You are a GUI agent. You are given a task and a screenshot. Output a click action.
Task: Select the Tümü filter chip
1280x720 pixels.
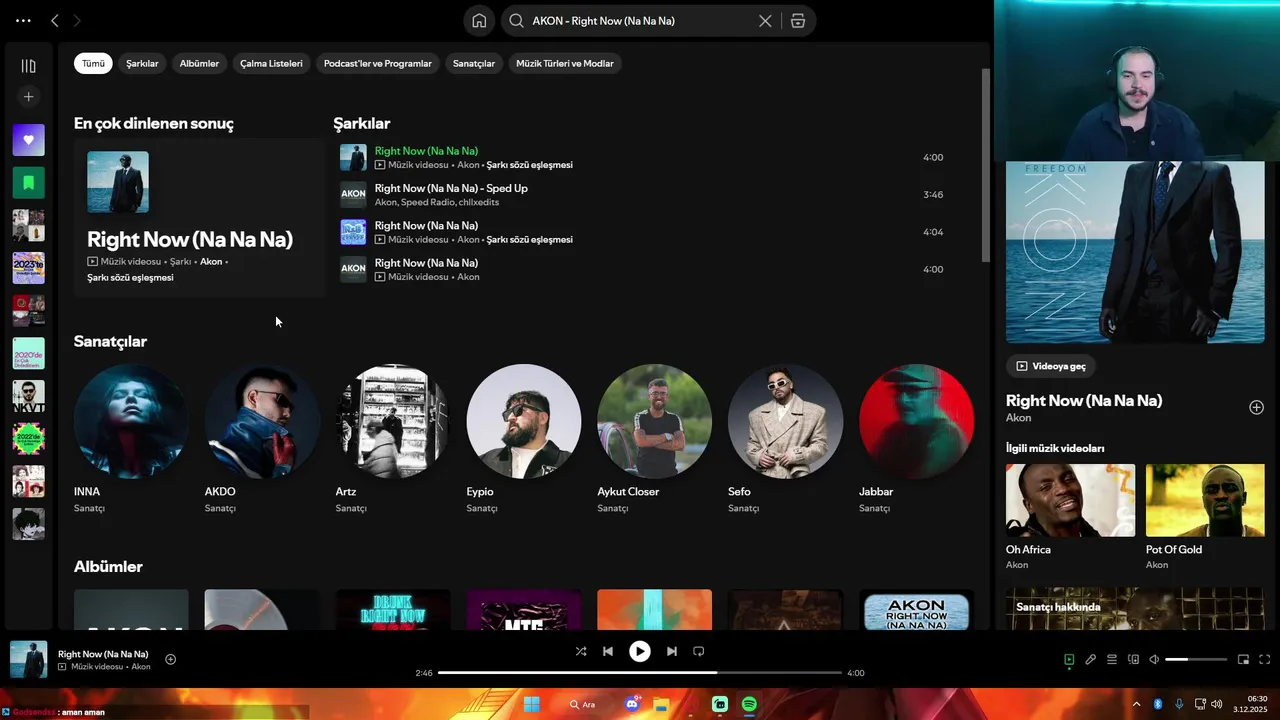click(93, 63)
